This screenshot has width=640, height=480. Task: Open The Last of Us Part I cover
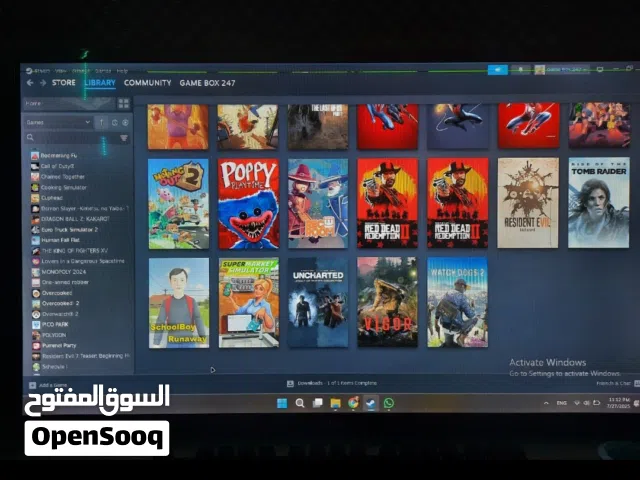point(318,127)
